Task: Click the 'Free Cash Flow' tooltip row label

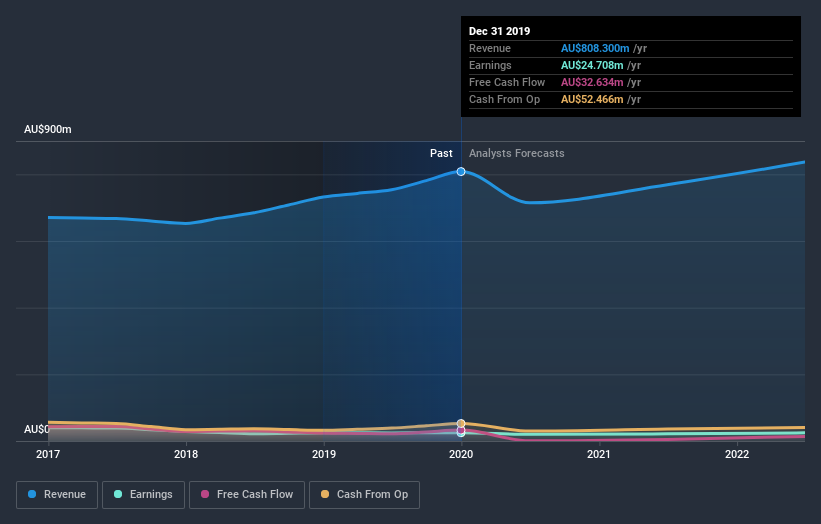Action: point(507,82)
